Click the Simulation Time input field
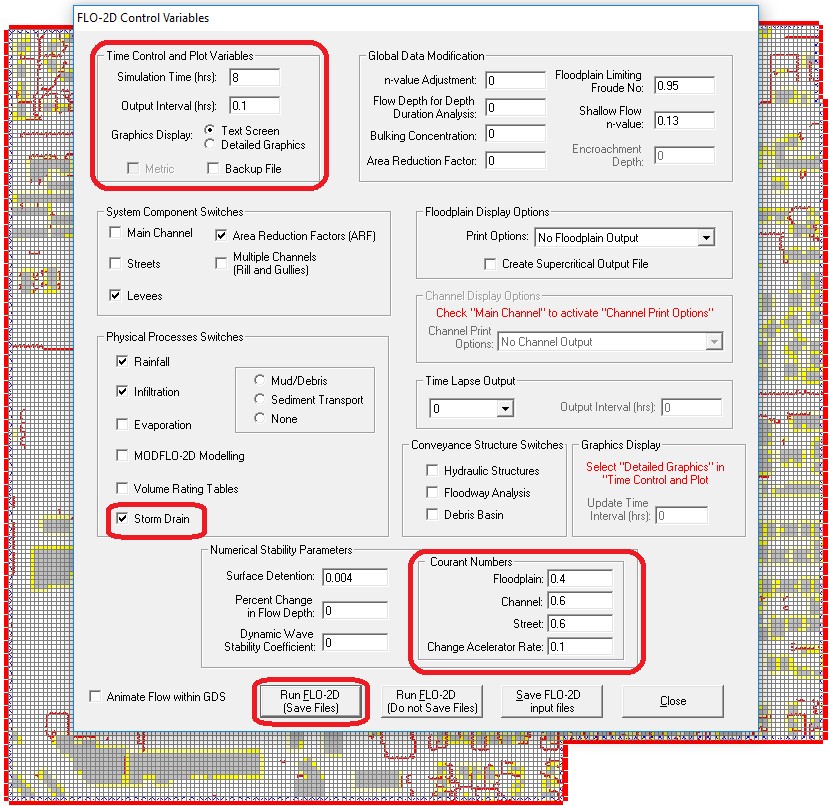This screenshot has width=831, height=806. pos(254,77)
